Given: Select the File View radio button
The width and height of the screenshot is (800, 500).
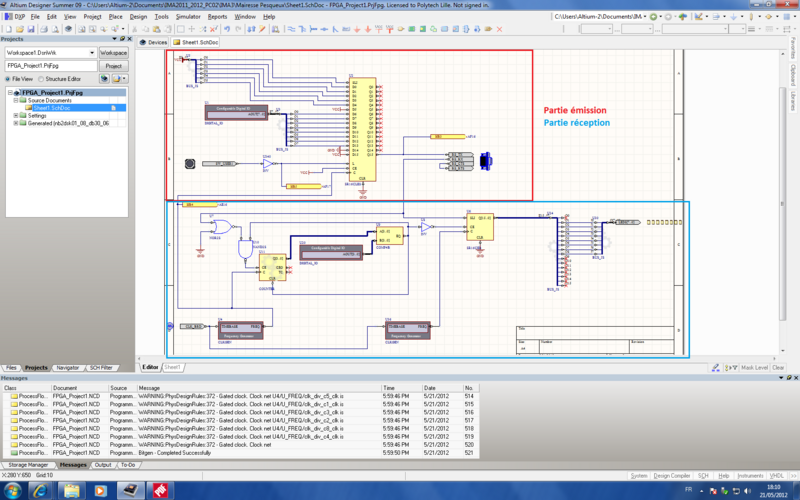Looking at the screenshot, I should [x=9, y=78].
